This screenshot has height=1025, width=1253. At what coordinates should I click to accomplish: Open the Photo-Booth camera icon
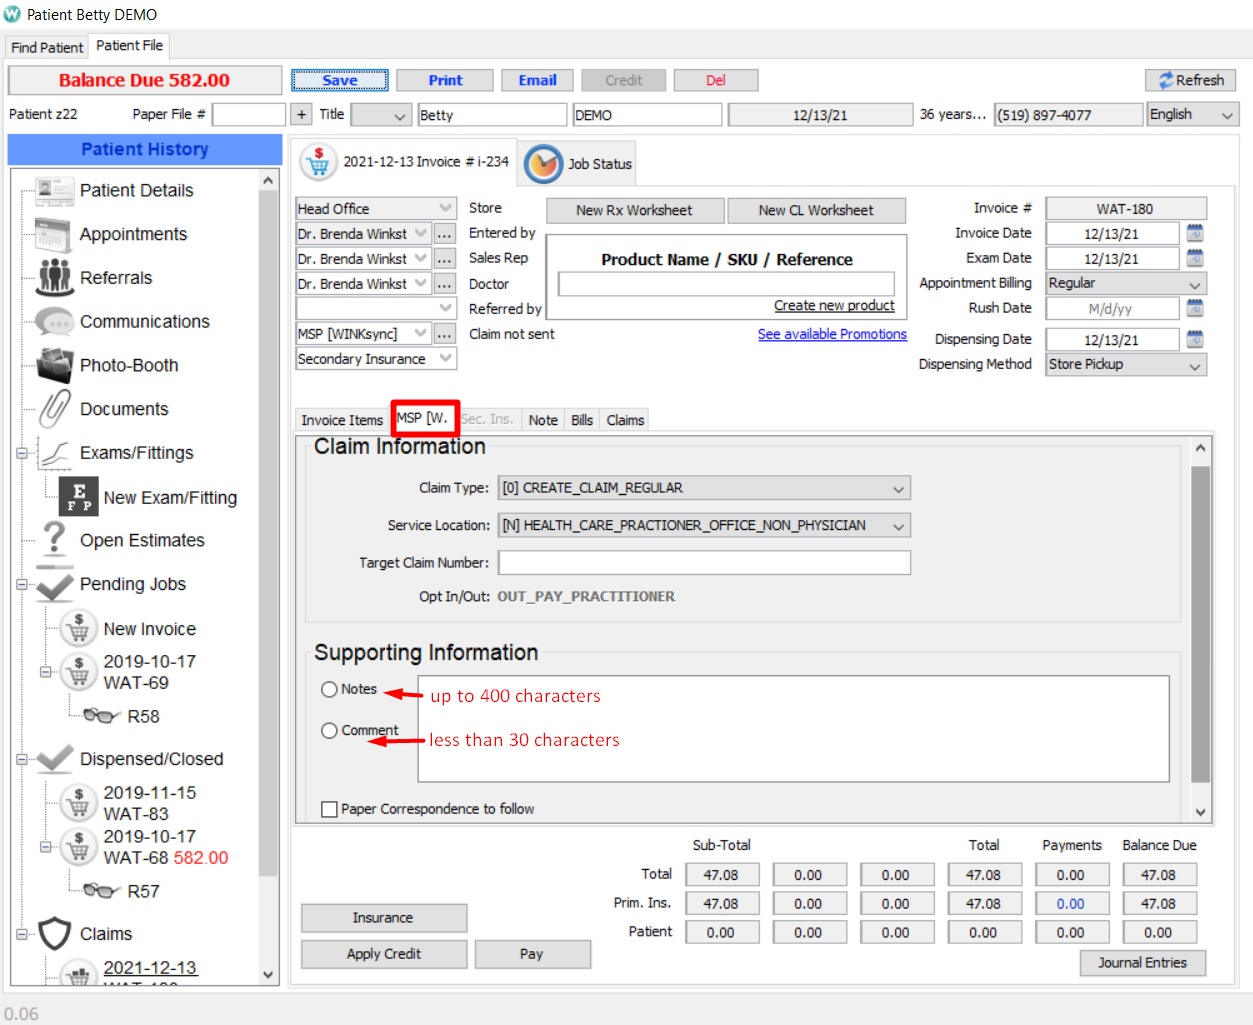pyautogui.click(x=54, y=366)
